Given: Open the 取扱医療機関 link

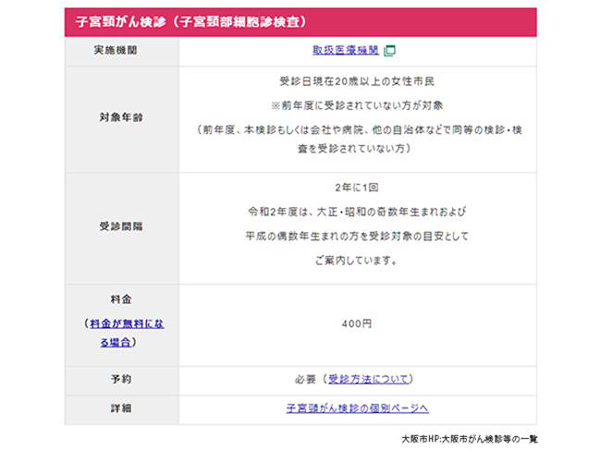Looking at the screenshot, I should click(346, 50).
